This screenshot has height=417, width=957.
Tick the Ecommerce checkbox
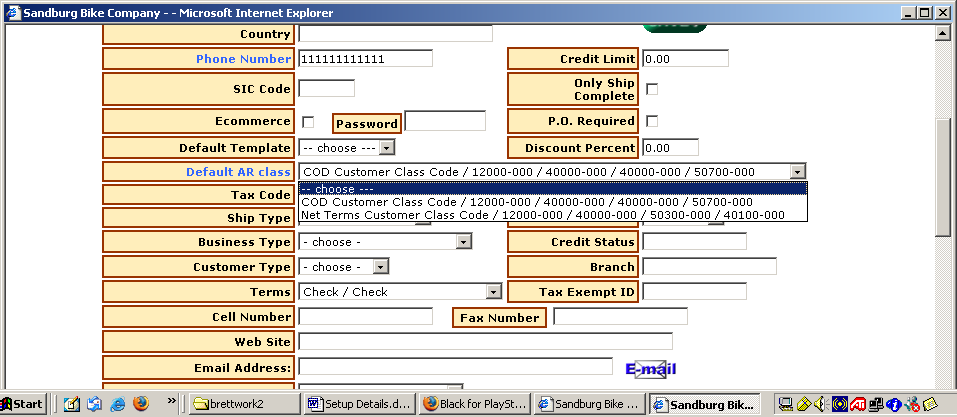click(x=308, y=122)
